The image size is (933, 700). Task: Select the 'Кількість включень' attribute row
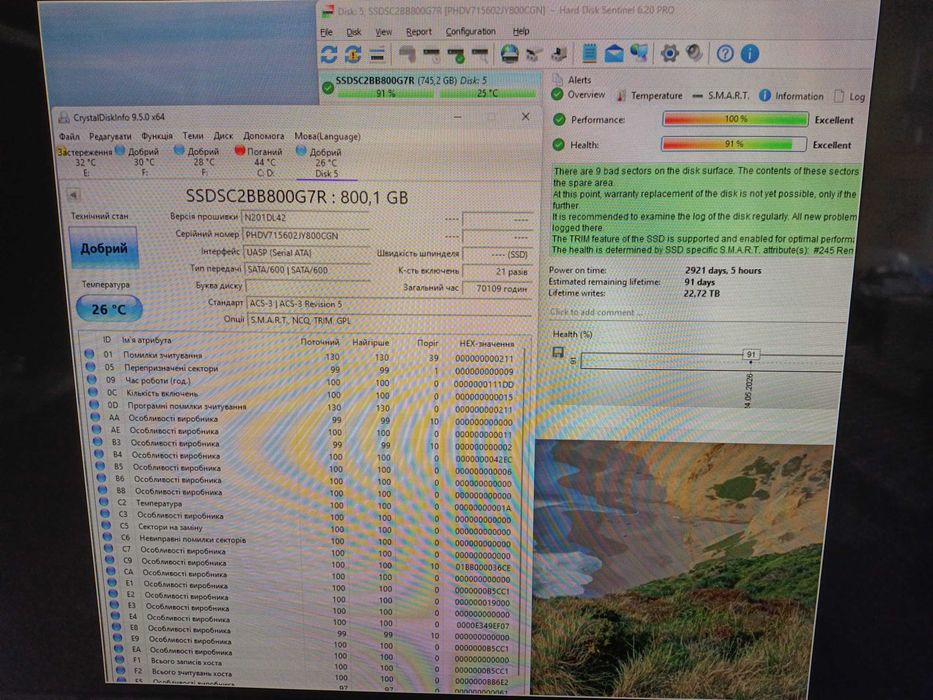305,395
